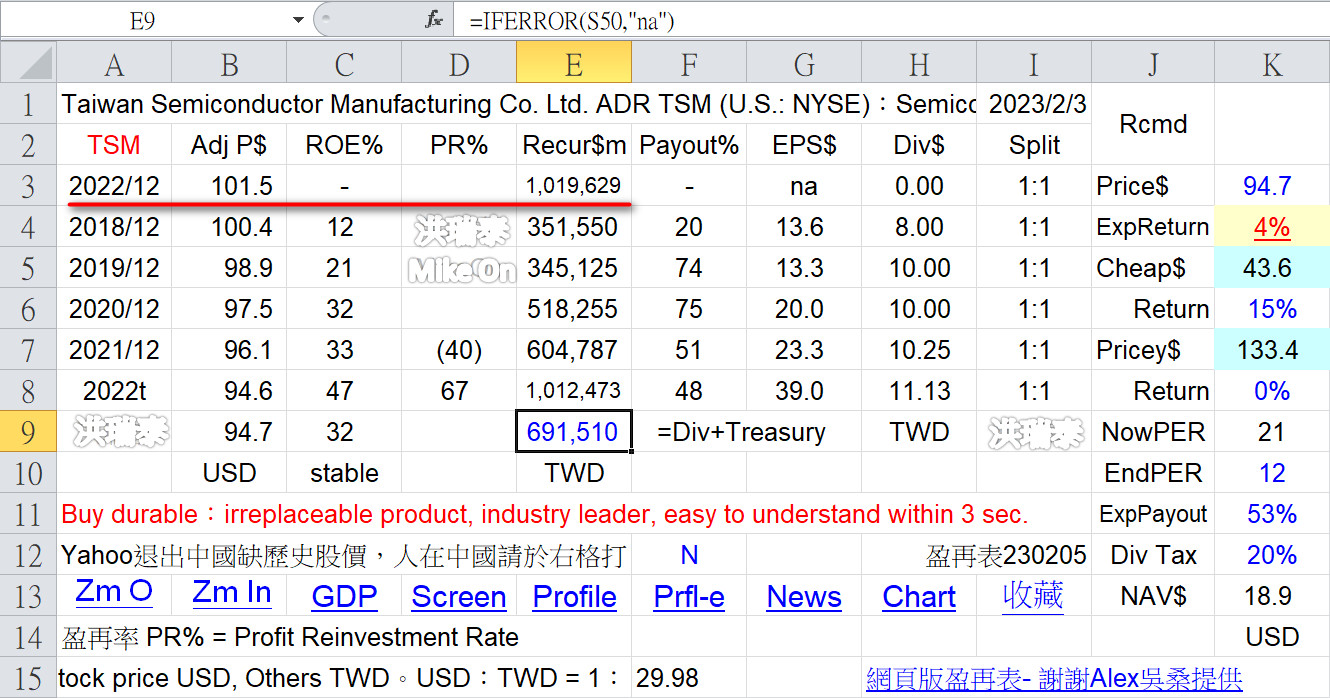
Task: Click the Select All corner triangle
Action: (x=28, y=64)
